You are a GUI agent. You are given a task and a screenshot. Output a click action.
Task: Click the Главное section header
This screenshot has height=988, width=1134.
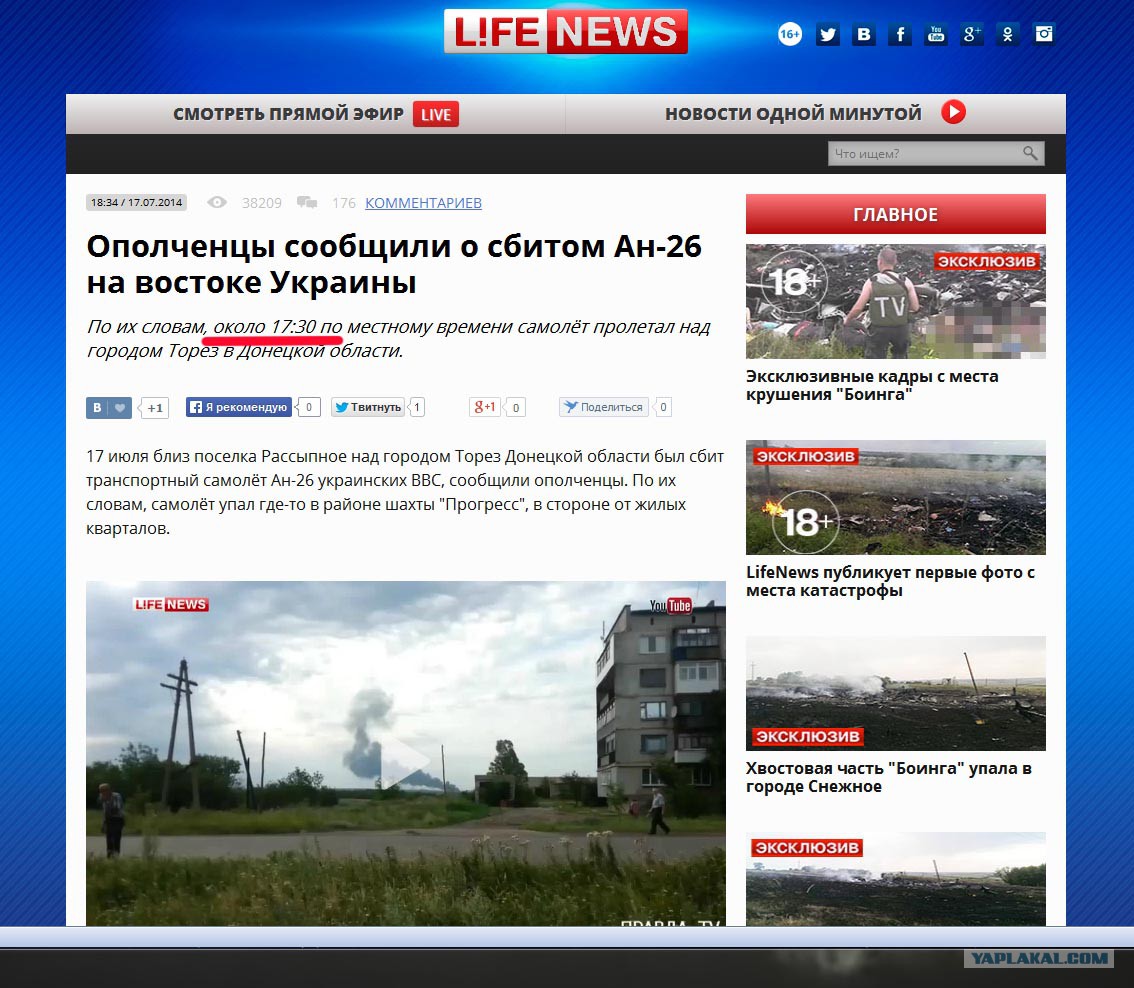pos(895,214)
